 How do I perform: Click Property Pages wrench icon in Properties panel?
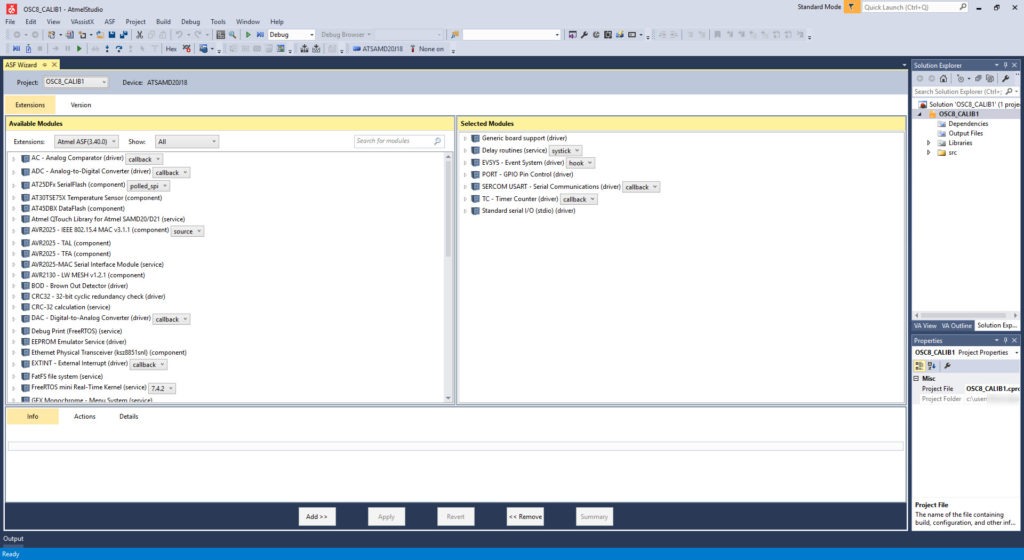[948, 366]
